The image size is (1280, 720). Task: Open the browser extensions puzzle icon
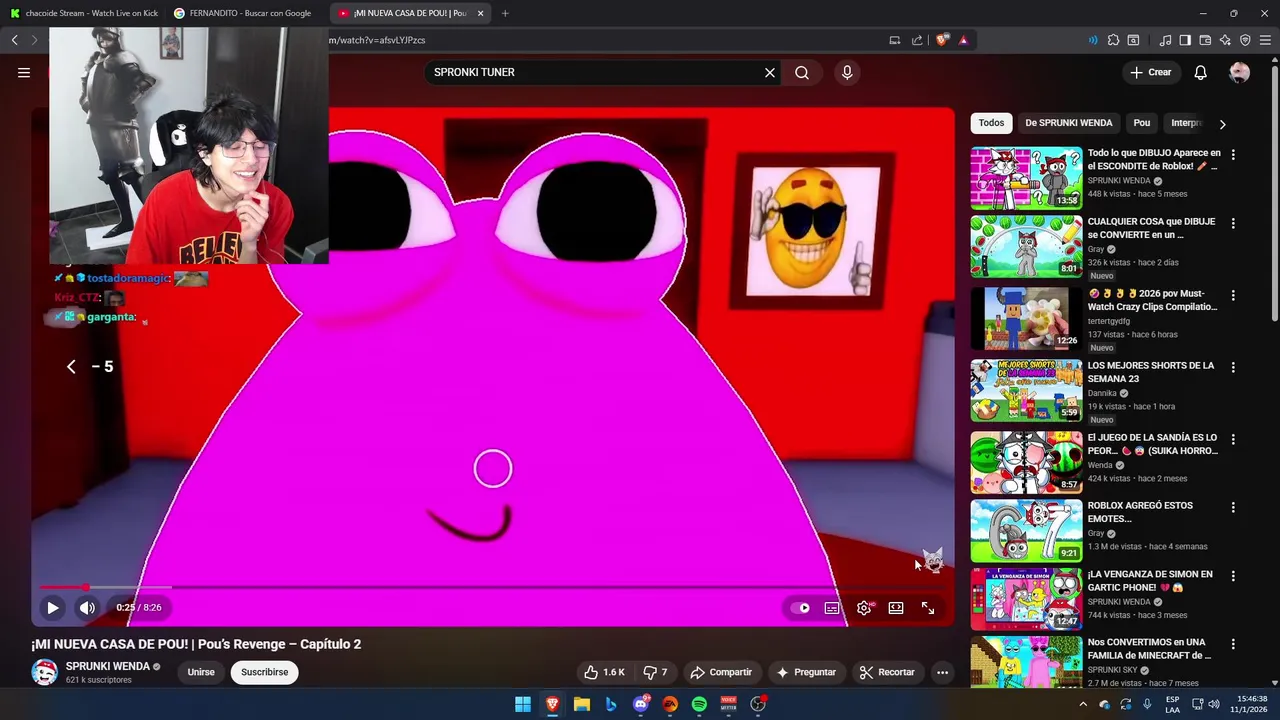pyautogui.click(x=1113, y=40)
